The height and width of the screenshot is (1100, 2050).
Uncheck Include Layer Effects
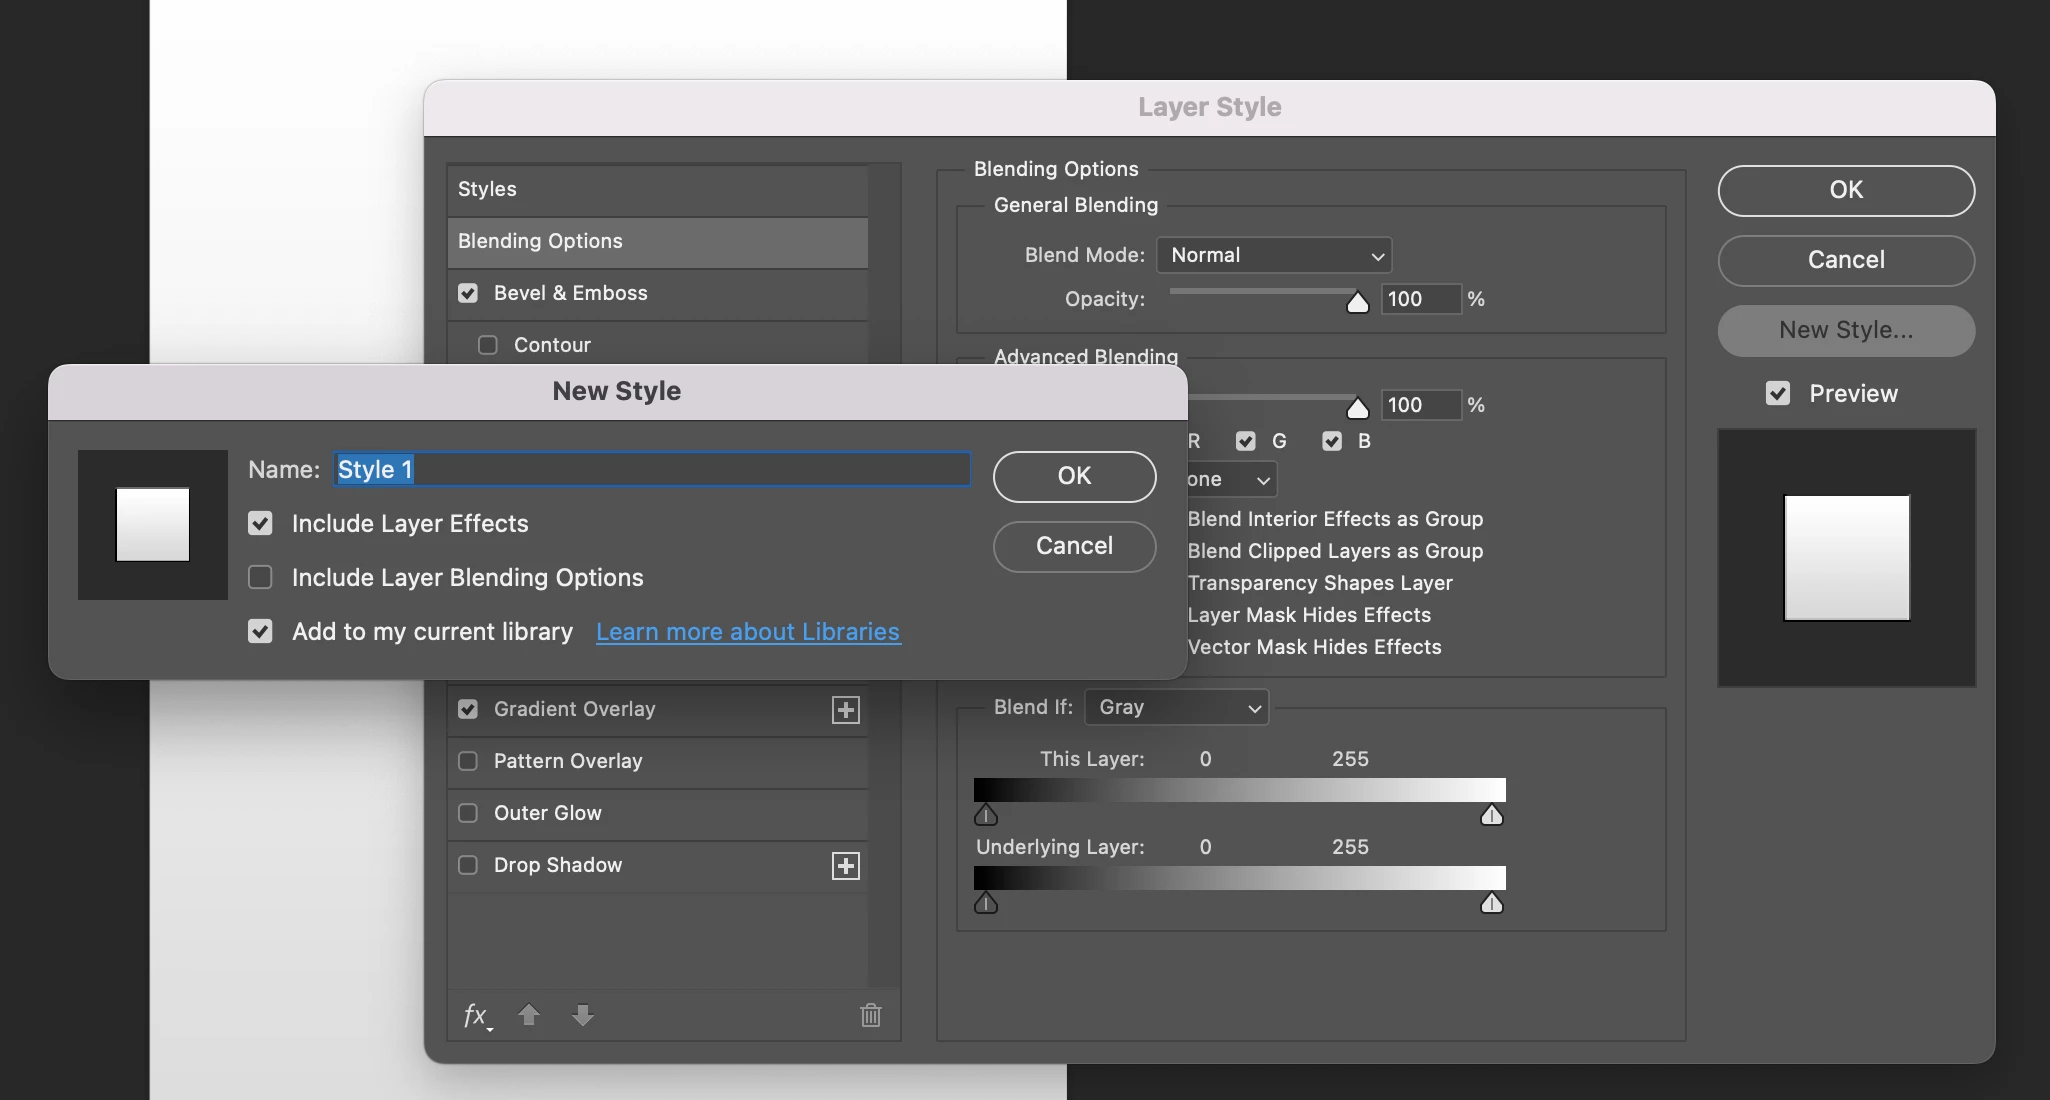tap(261, 524)
